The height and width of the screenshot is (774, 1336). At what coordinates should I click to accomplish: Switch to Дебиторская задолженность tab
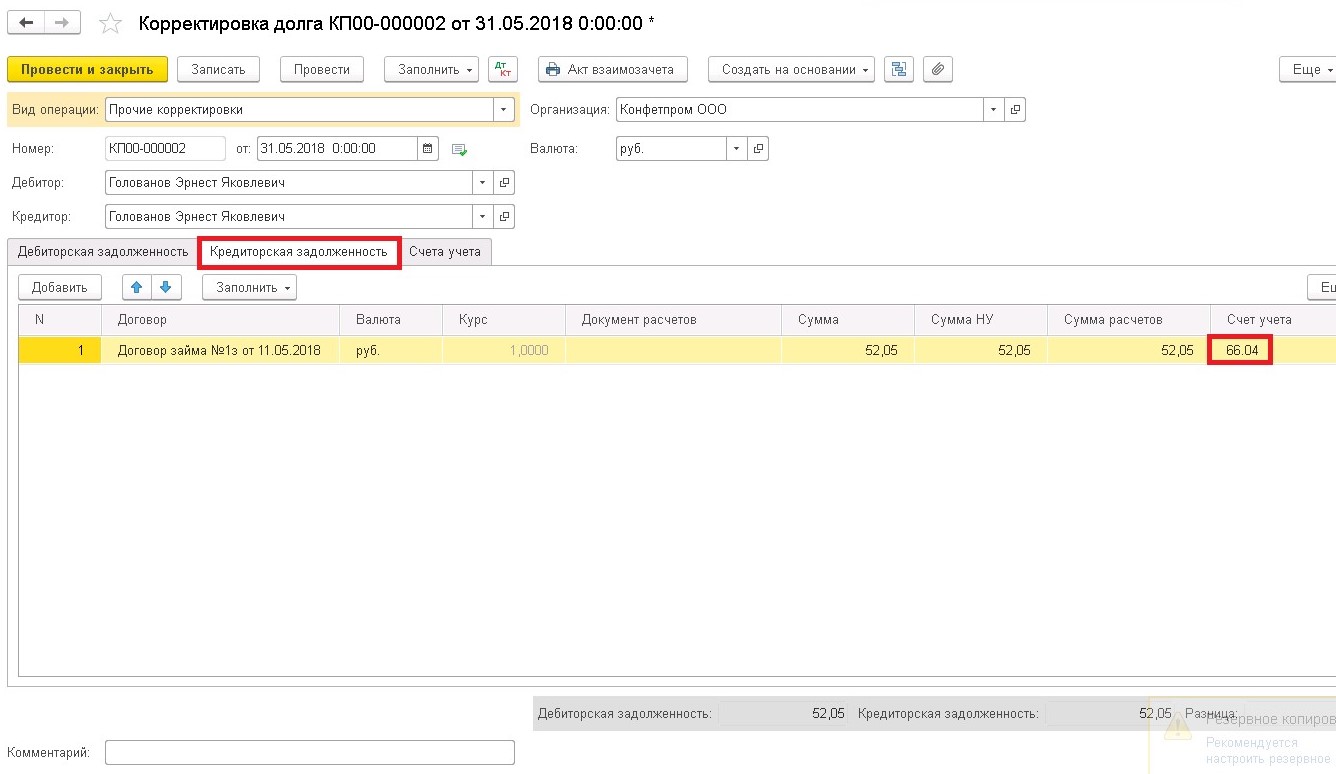pyautogui.click(x=103, y=251)
